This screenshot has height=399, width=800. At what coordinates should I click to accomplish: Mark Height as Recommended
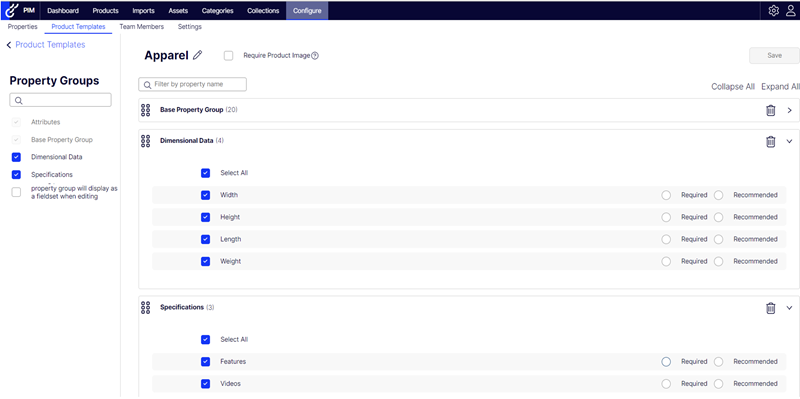718,217
